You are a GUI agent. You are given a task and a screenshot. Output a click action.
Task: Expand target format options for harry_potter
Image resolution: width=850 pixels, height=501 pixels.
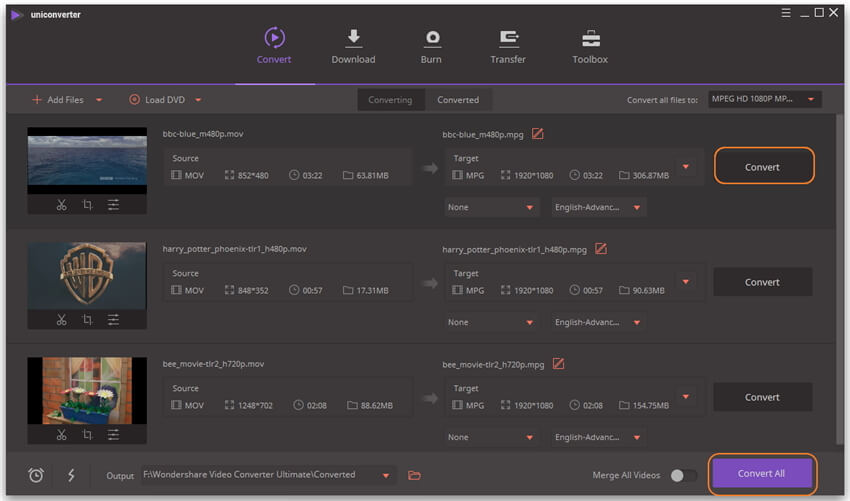pyautogui.click(x=686, y=281)
